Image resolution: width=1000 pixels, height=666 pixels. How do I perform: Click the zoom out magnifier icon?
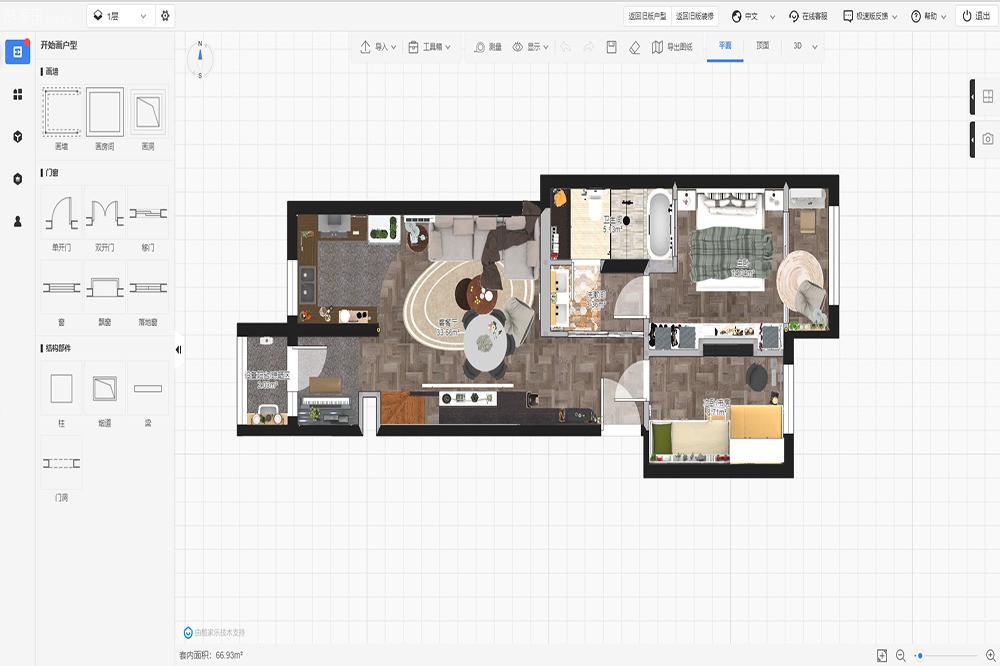point(901,655)
